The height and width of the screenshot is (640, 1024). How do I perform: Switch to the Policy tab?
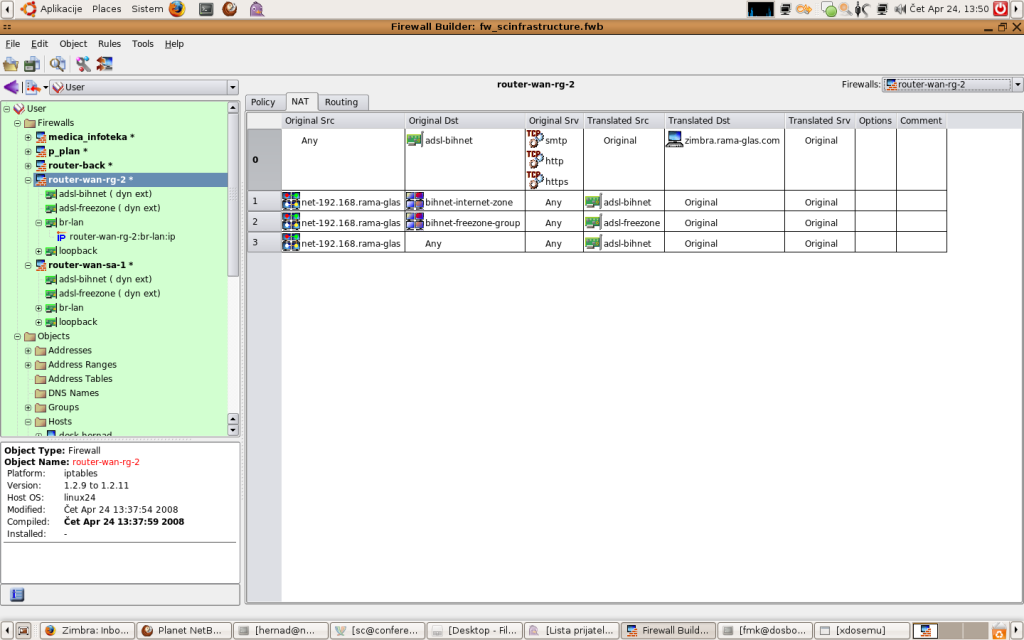click(x=263, y=102)
